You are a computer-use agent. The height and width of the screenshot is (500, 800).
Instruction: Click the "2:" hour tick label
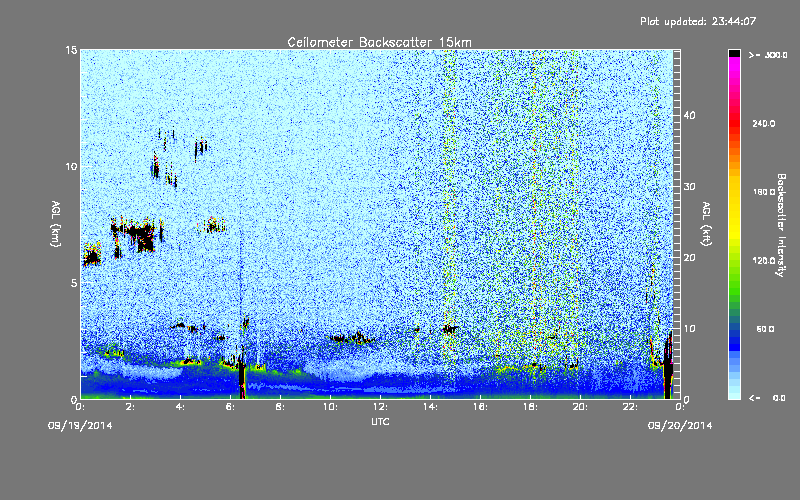[130, 407]
